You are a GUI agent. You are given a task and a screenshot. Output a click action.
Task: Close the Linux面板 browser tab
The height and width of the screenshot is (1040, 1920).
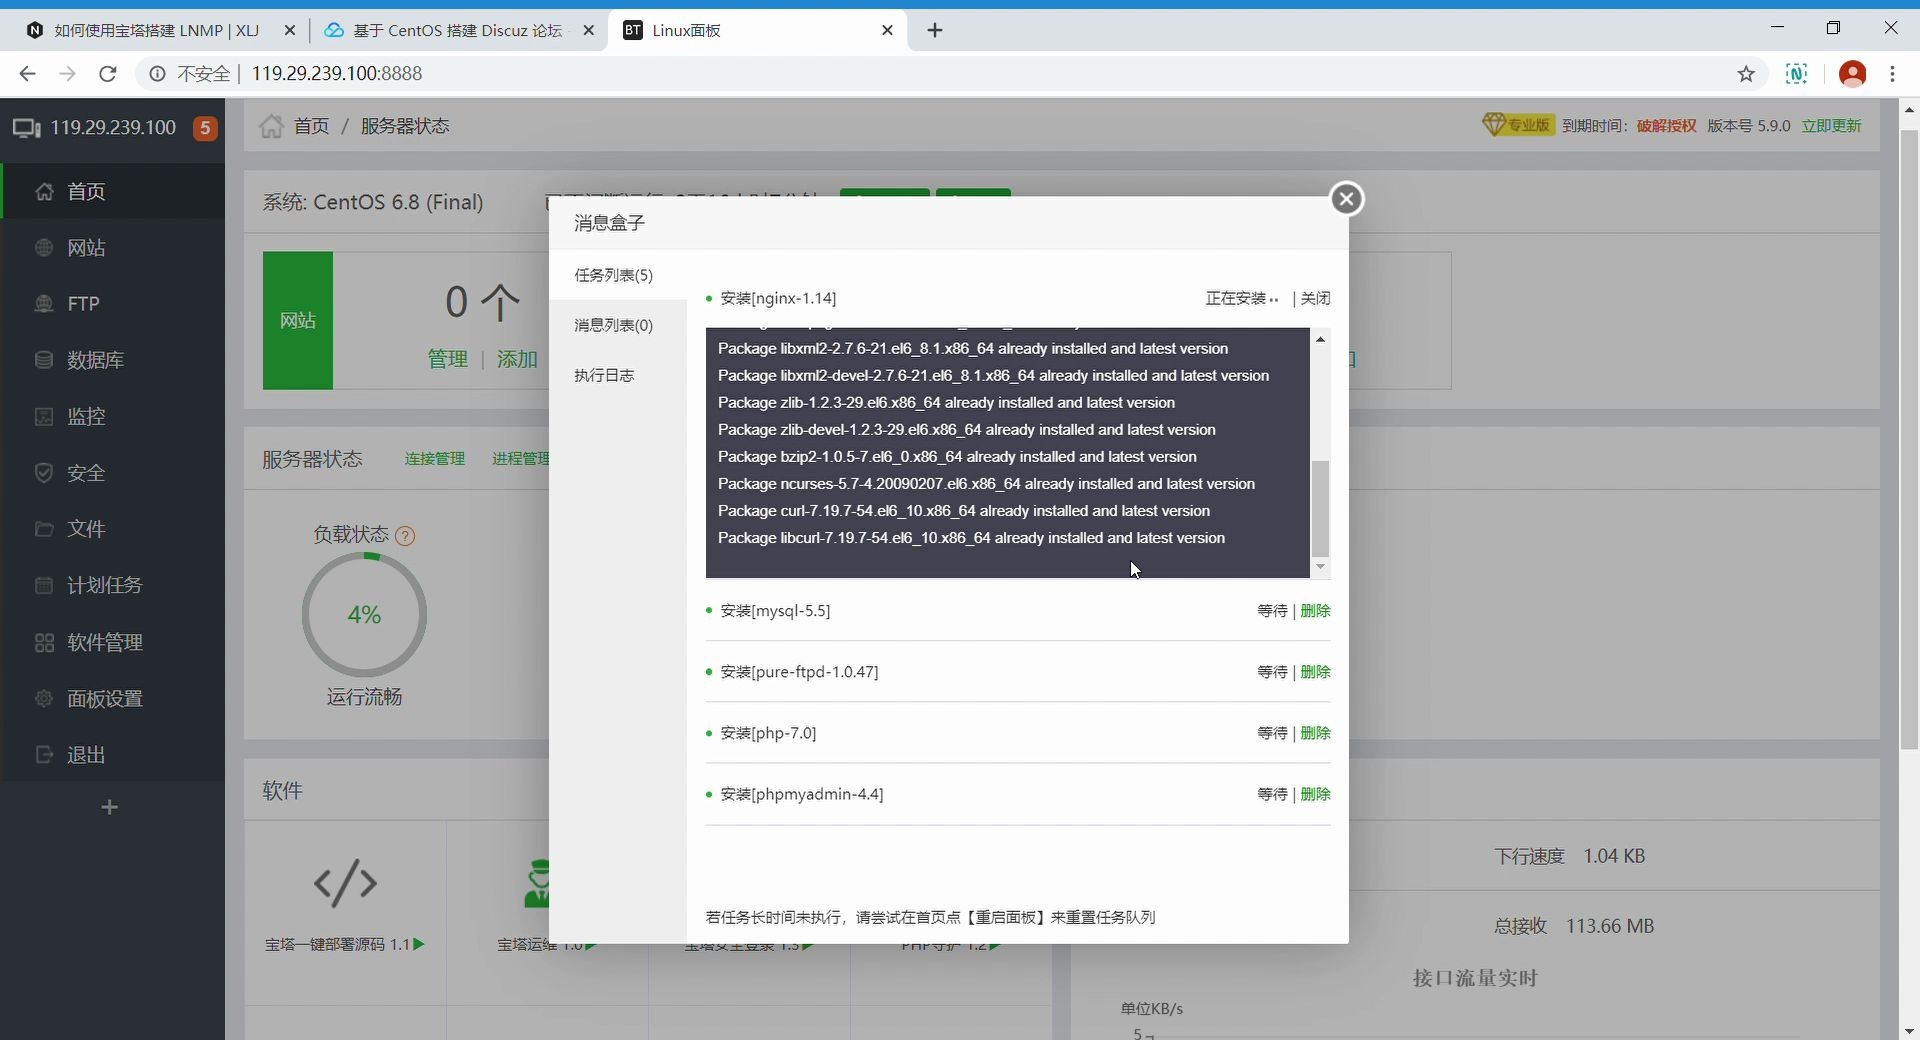point(887,30)
